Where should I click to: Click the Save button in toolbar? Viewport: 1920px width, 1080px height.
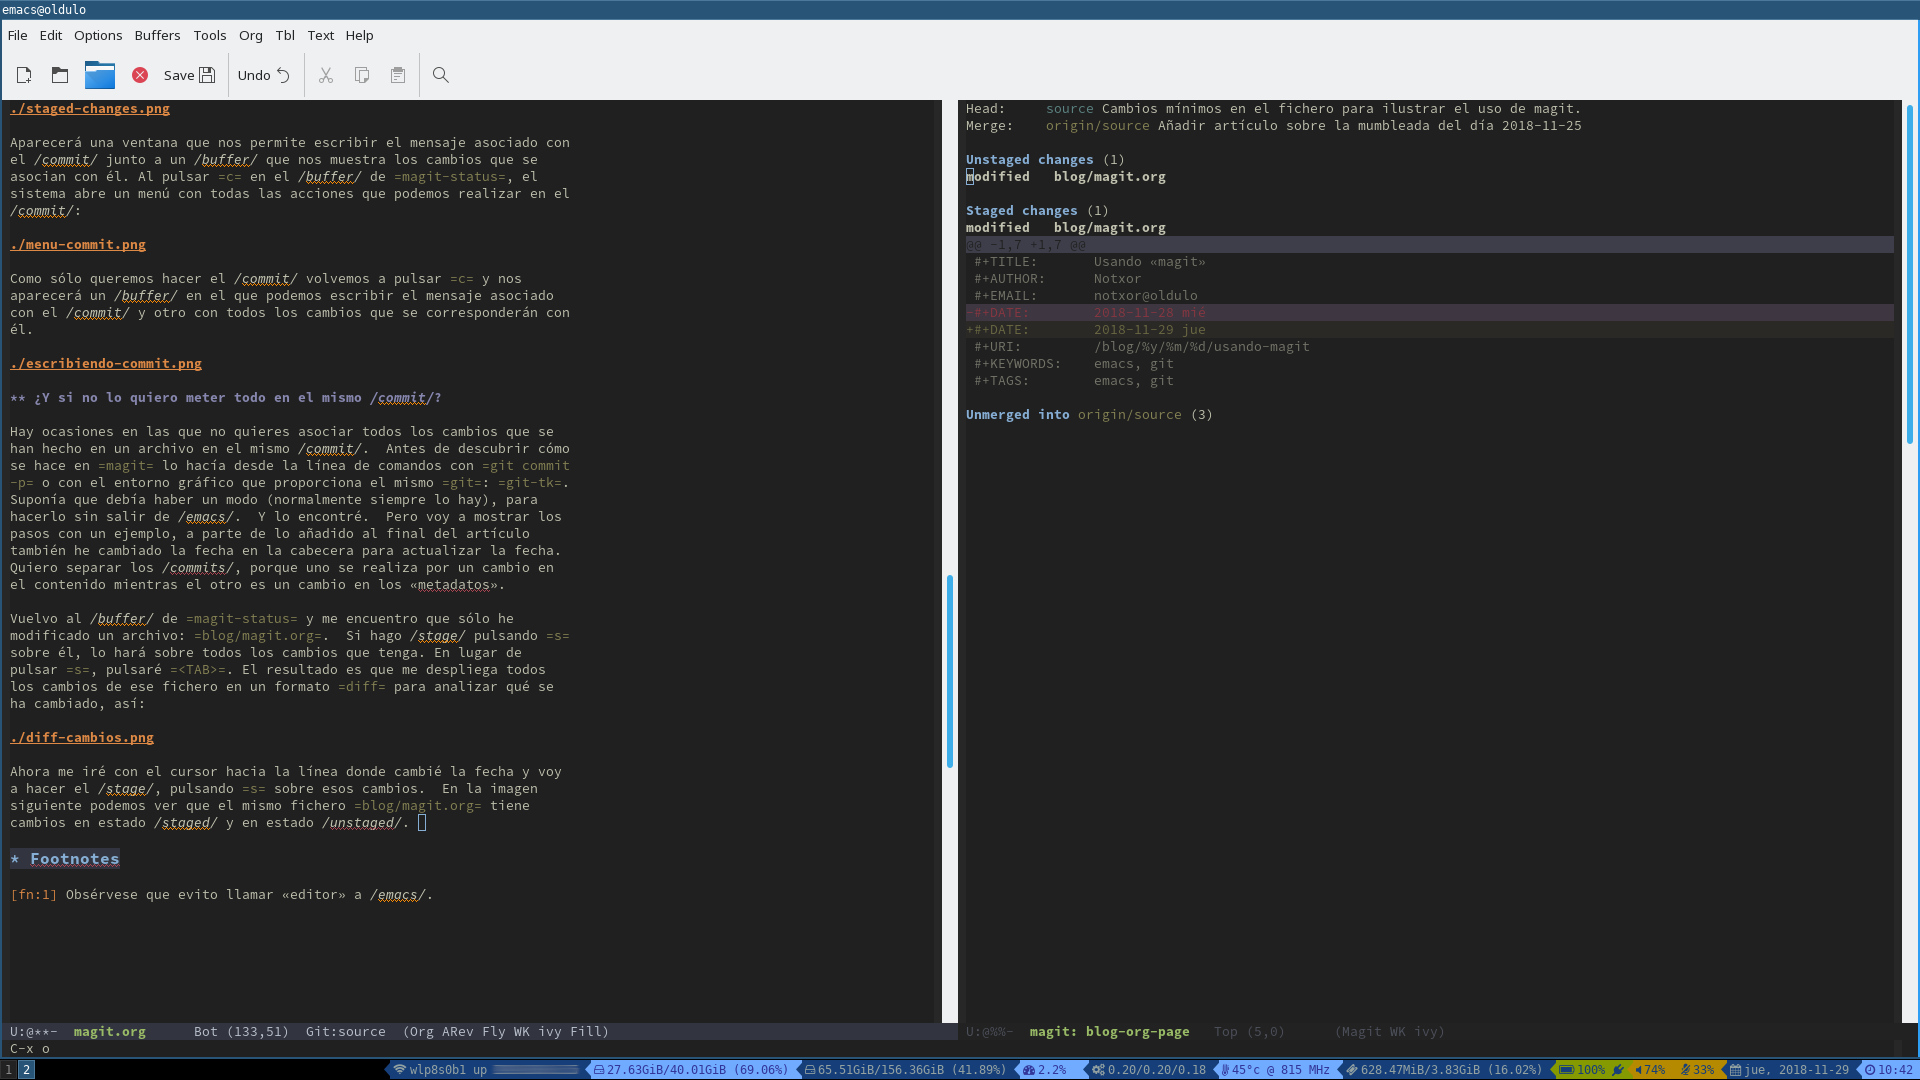click(189, 75)
